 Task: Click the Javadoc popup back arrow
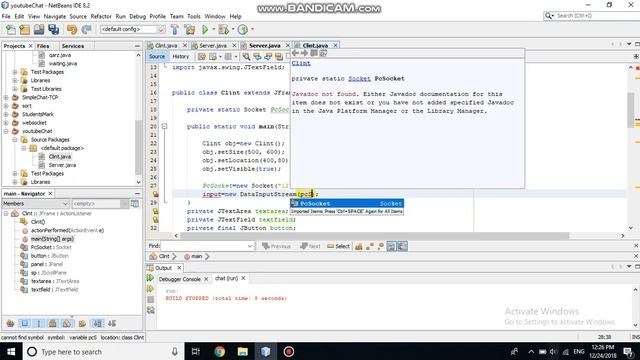296,53
